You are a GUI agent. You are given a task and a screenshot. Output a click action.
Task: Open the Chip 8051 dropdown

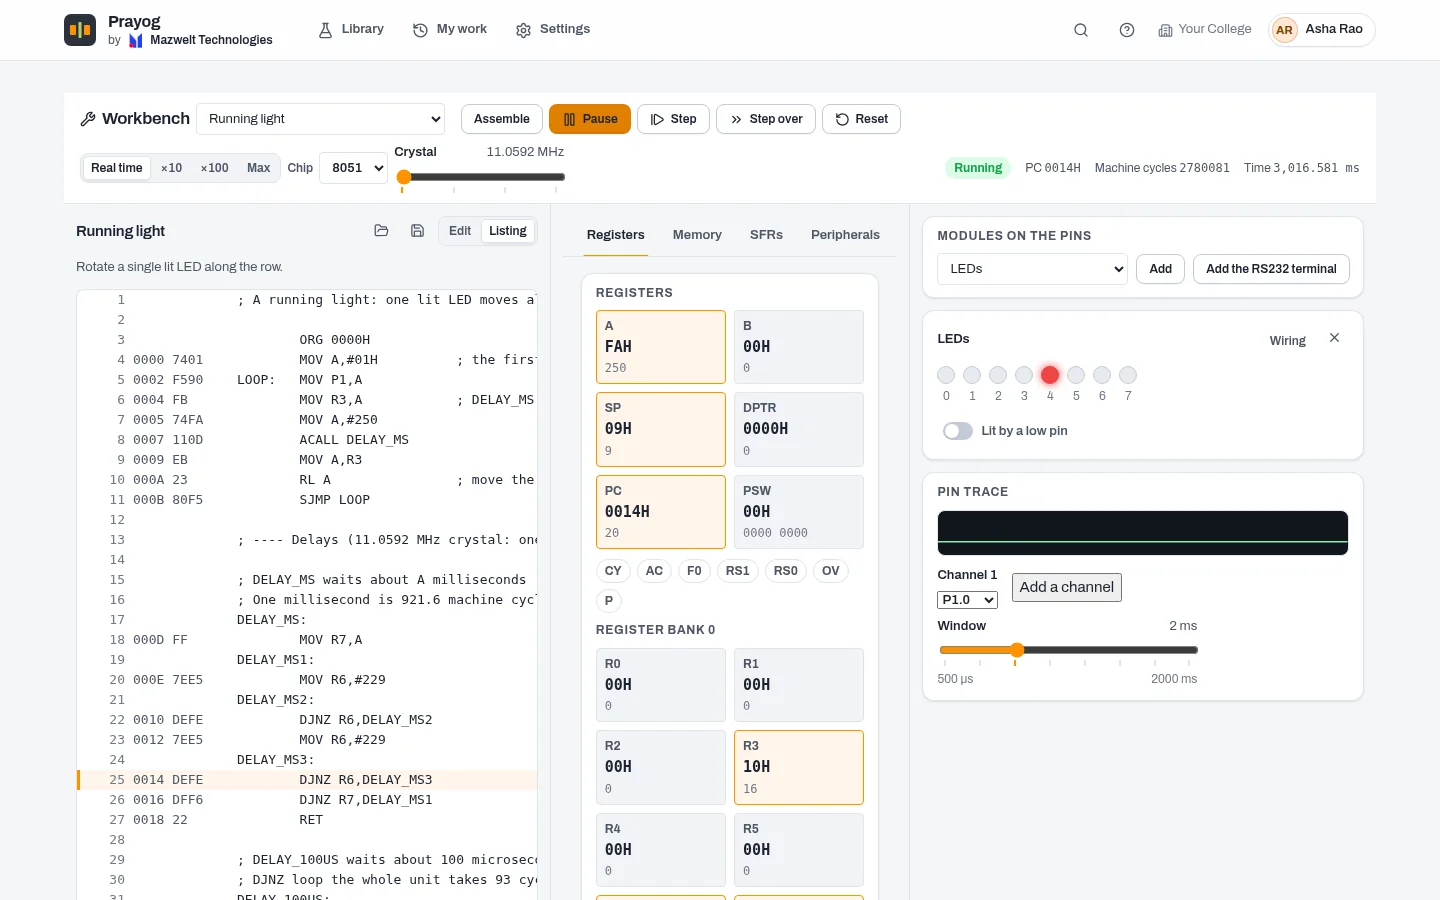pyautogui.click(x=353, y=168)
